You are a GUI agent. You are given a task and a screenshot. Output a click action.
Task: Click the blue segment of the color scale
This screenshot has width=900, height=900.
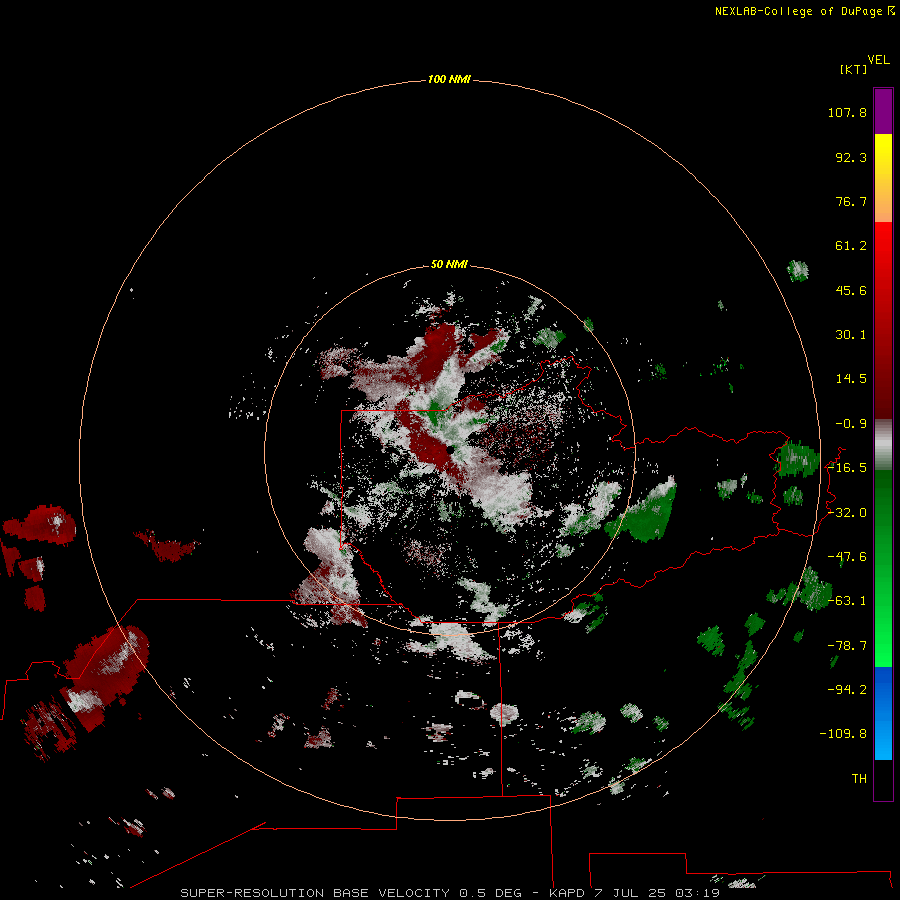click(x=883, y=713)
